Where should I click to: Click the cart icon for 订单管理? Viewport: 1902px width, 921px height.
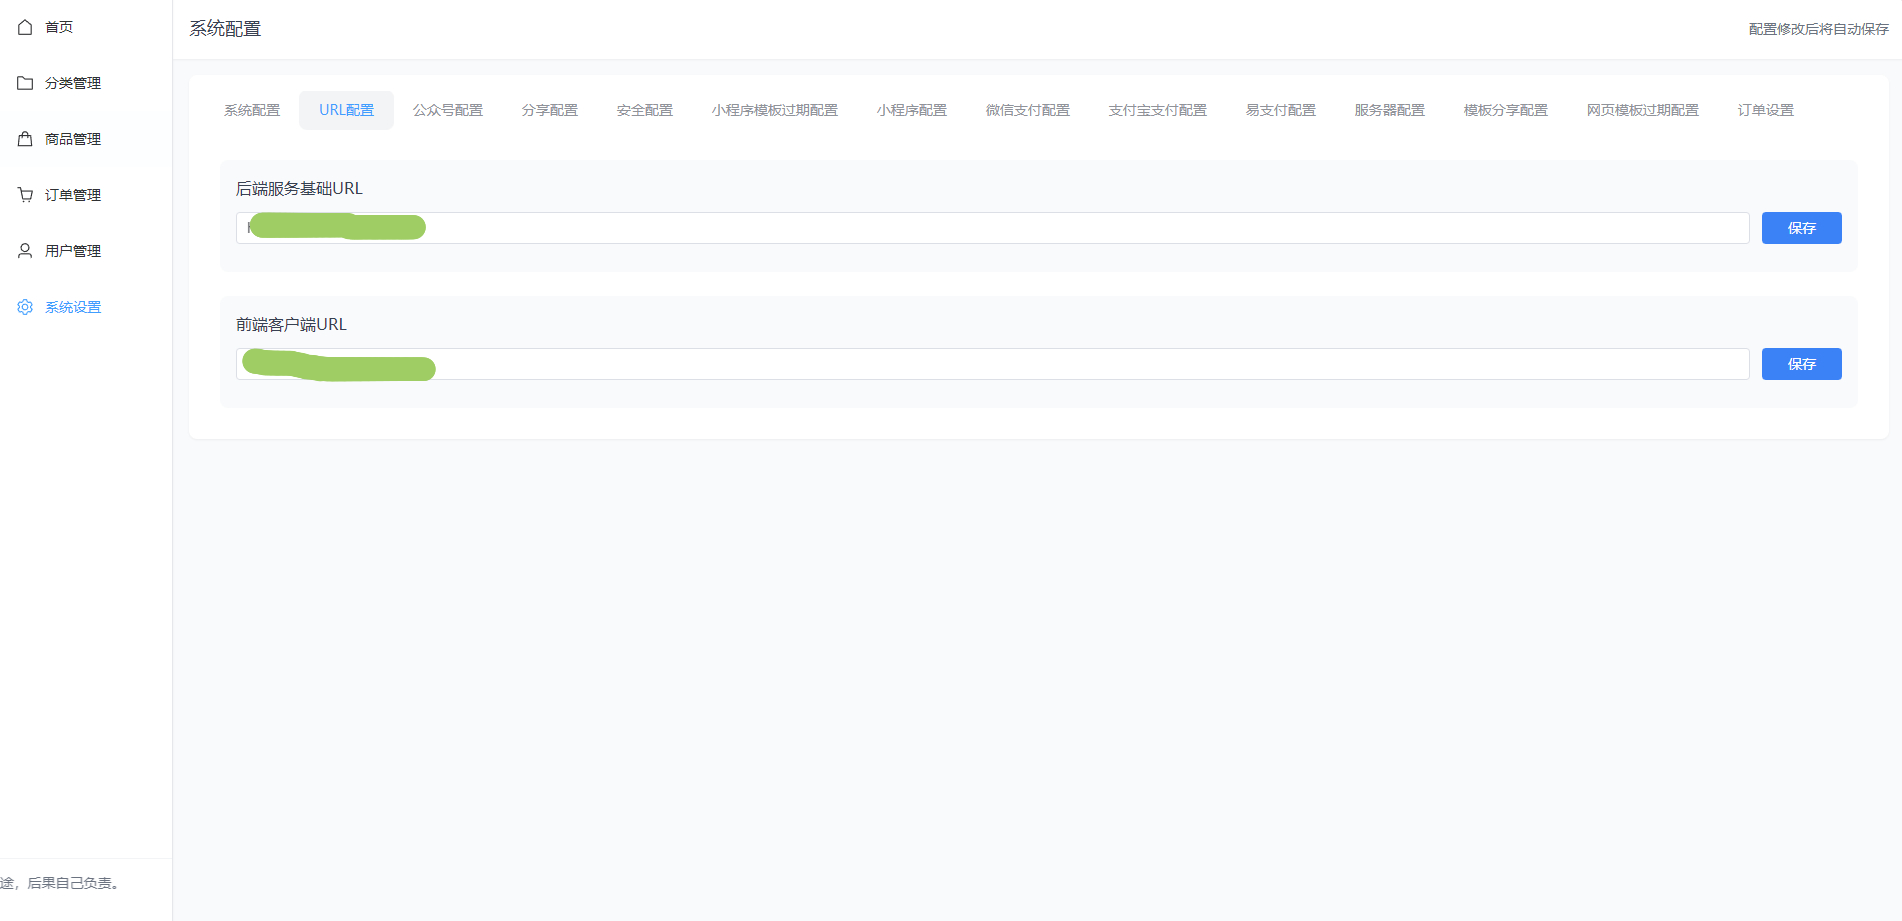pyautogui.click(x=25, y=195)
